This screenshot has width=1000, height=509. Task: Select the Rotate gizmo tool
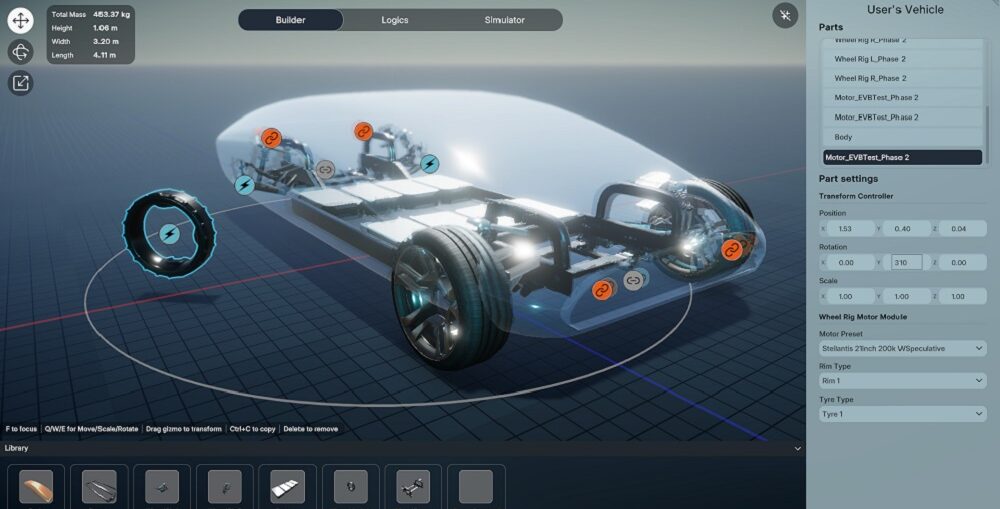(21, 52)
